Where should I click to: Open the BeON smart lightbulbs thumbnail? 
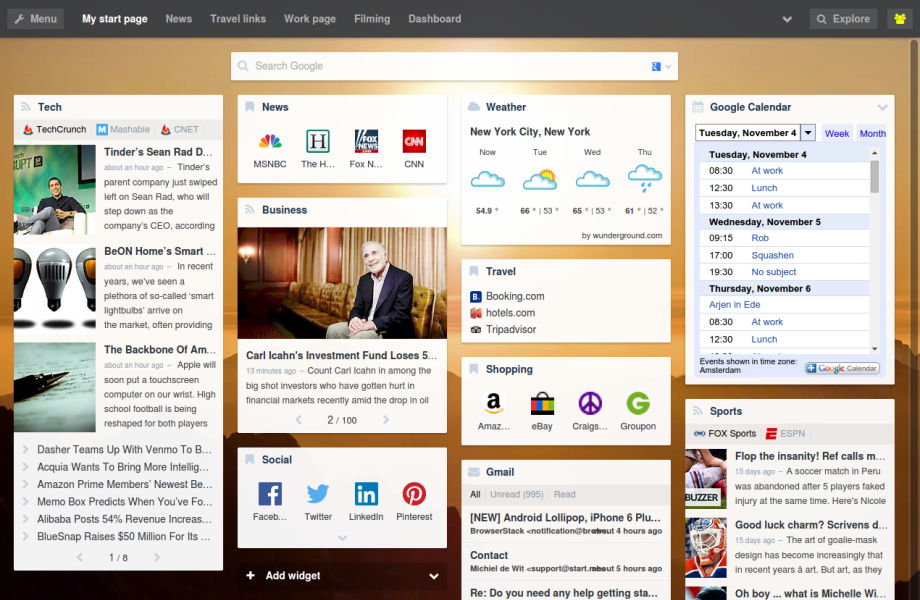point(55,287)
